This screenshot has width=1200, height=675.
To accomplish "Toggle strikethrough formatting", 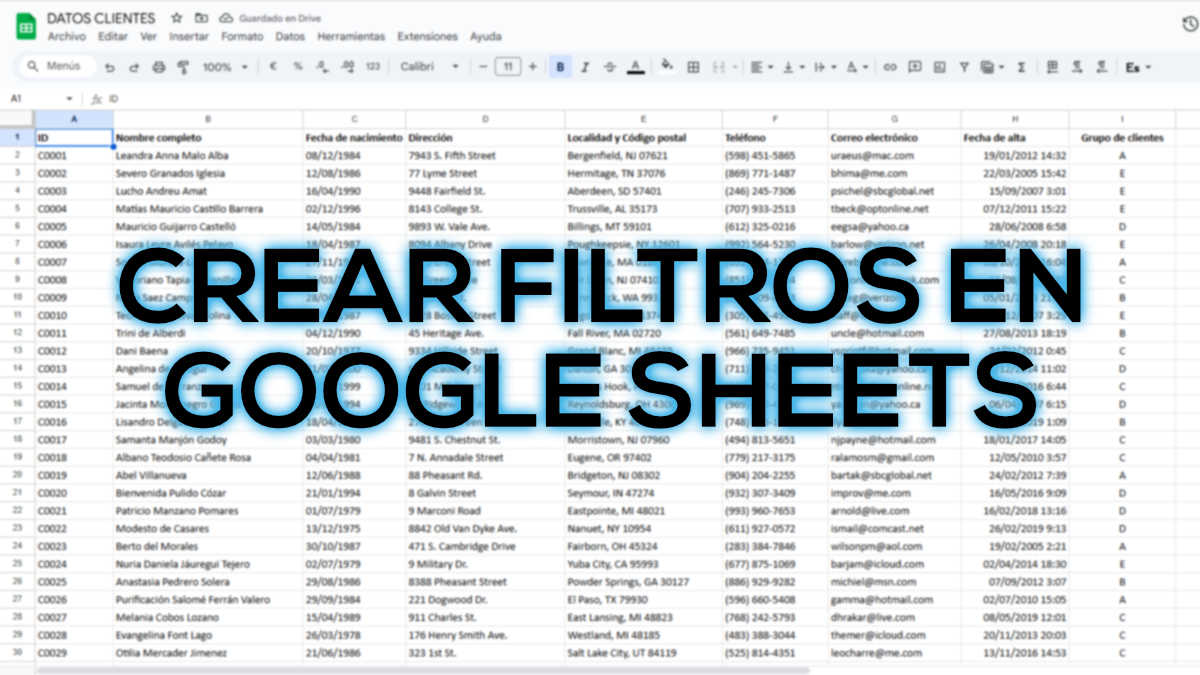I will pos(610,67).
